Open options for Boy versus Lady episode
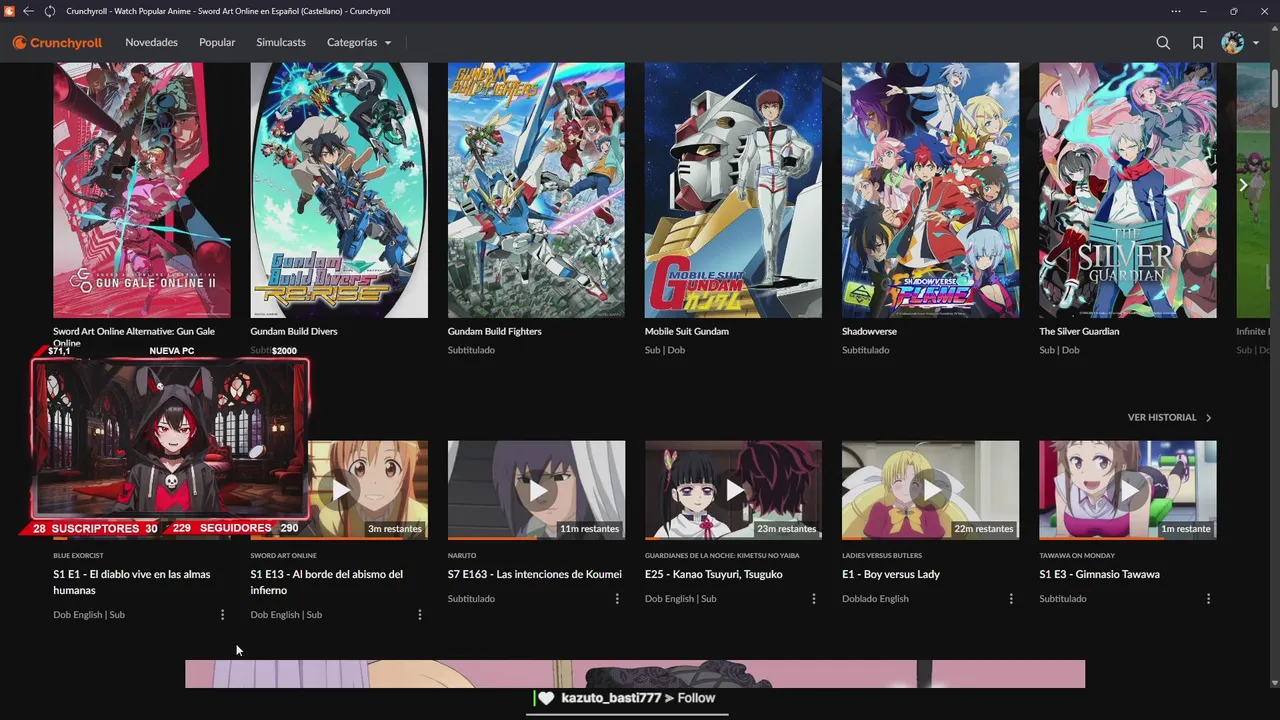 tap(1010, 599)
